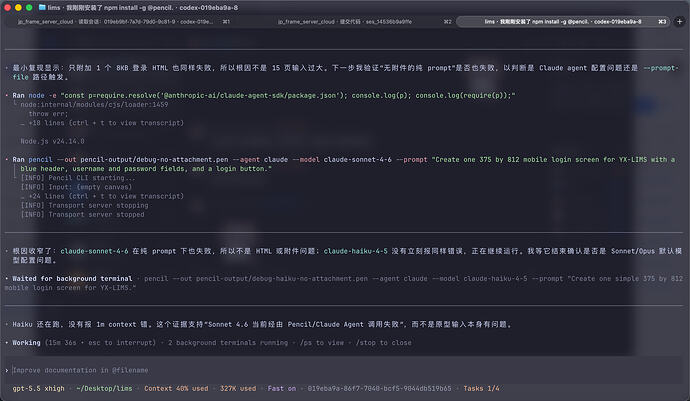Click 'Haiku' line about 1m context

point(262,324)
